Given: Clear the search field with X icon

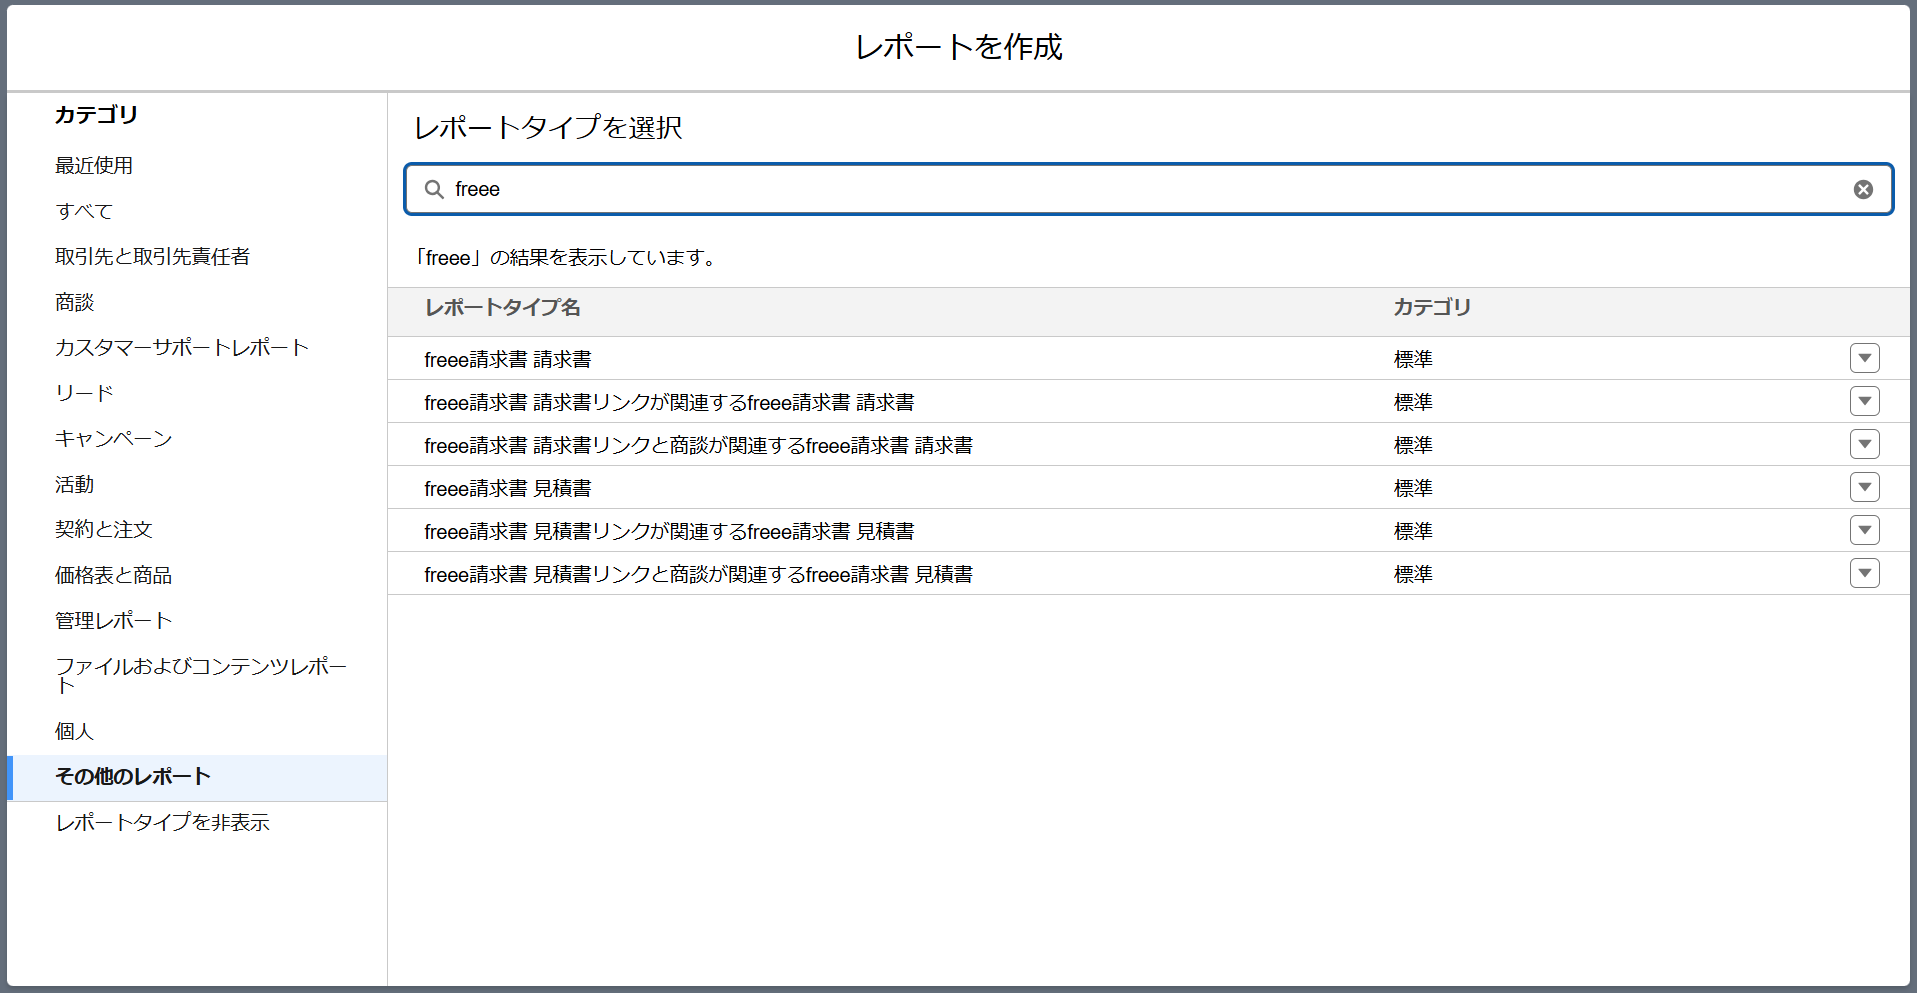Looking at the screenshot, I should coord(1863,189).
